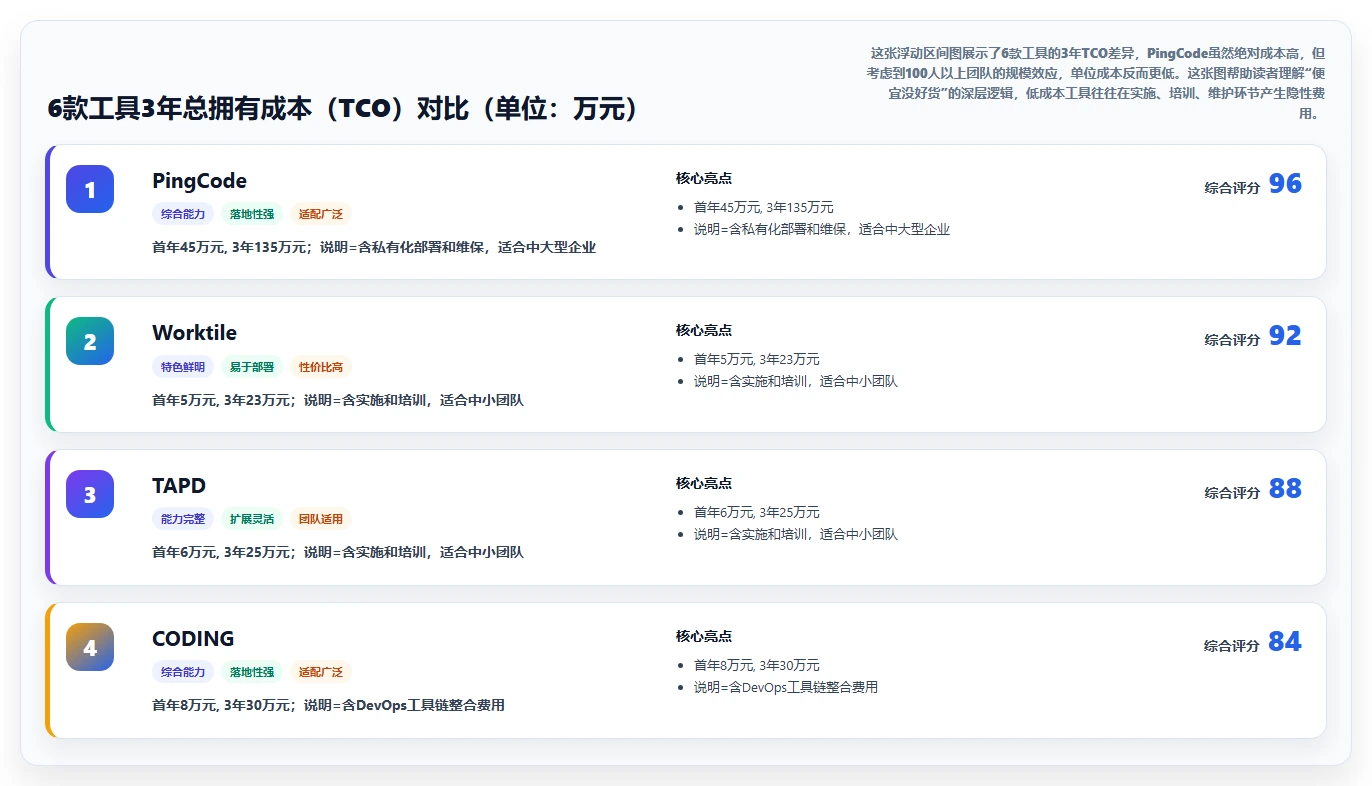
Task: Click the 性价比高 tag under Worktile
Action: pyautogui.click(x=321, y=367)
